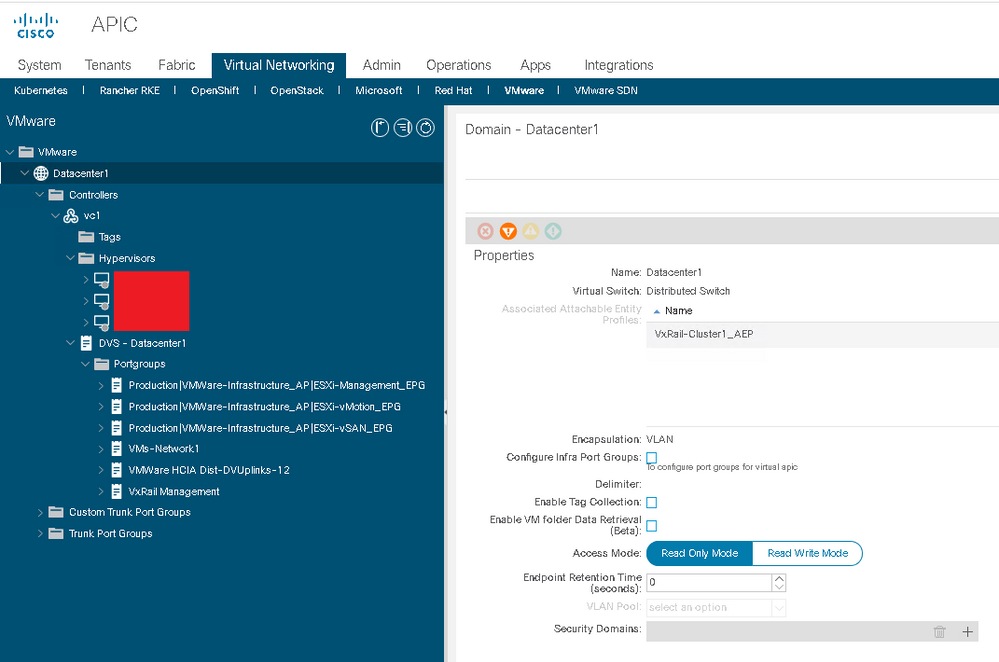Click the VxRail Management portgroup icon

click(x=117, y=491)
